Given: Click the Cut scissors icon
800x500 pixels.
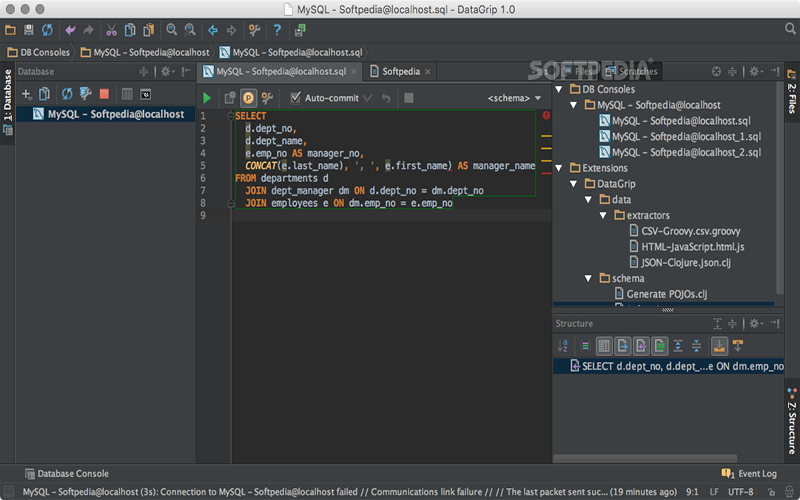Looking at the screenshot, I should click(x=111, y=30).
